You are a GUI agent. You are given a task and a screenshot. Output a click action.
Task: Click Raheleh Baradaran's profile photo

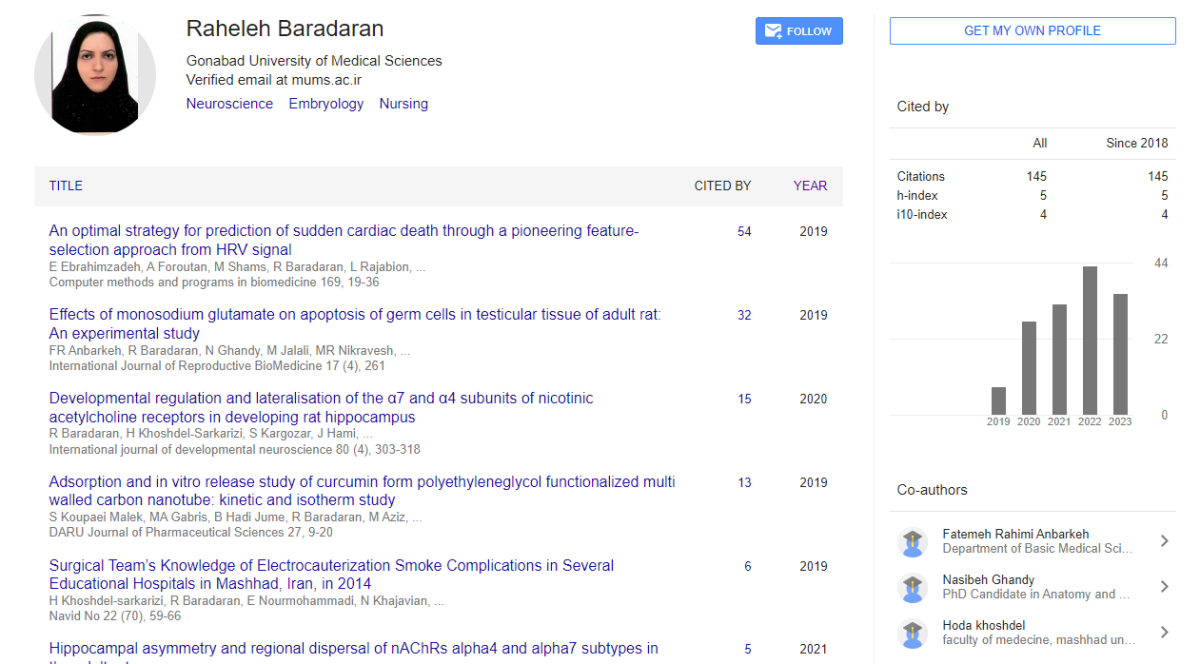[x=95, y=75]
